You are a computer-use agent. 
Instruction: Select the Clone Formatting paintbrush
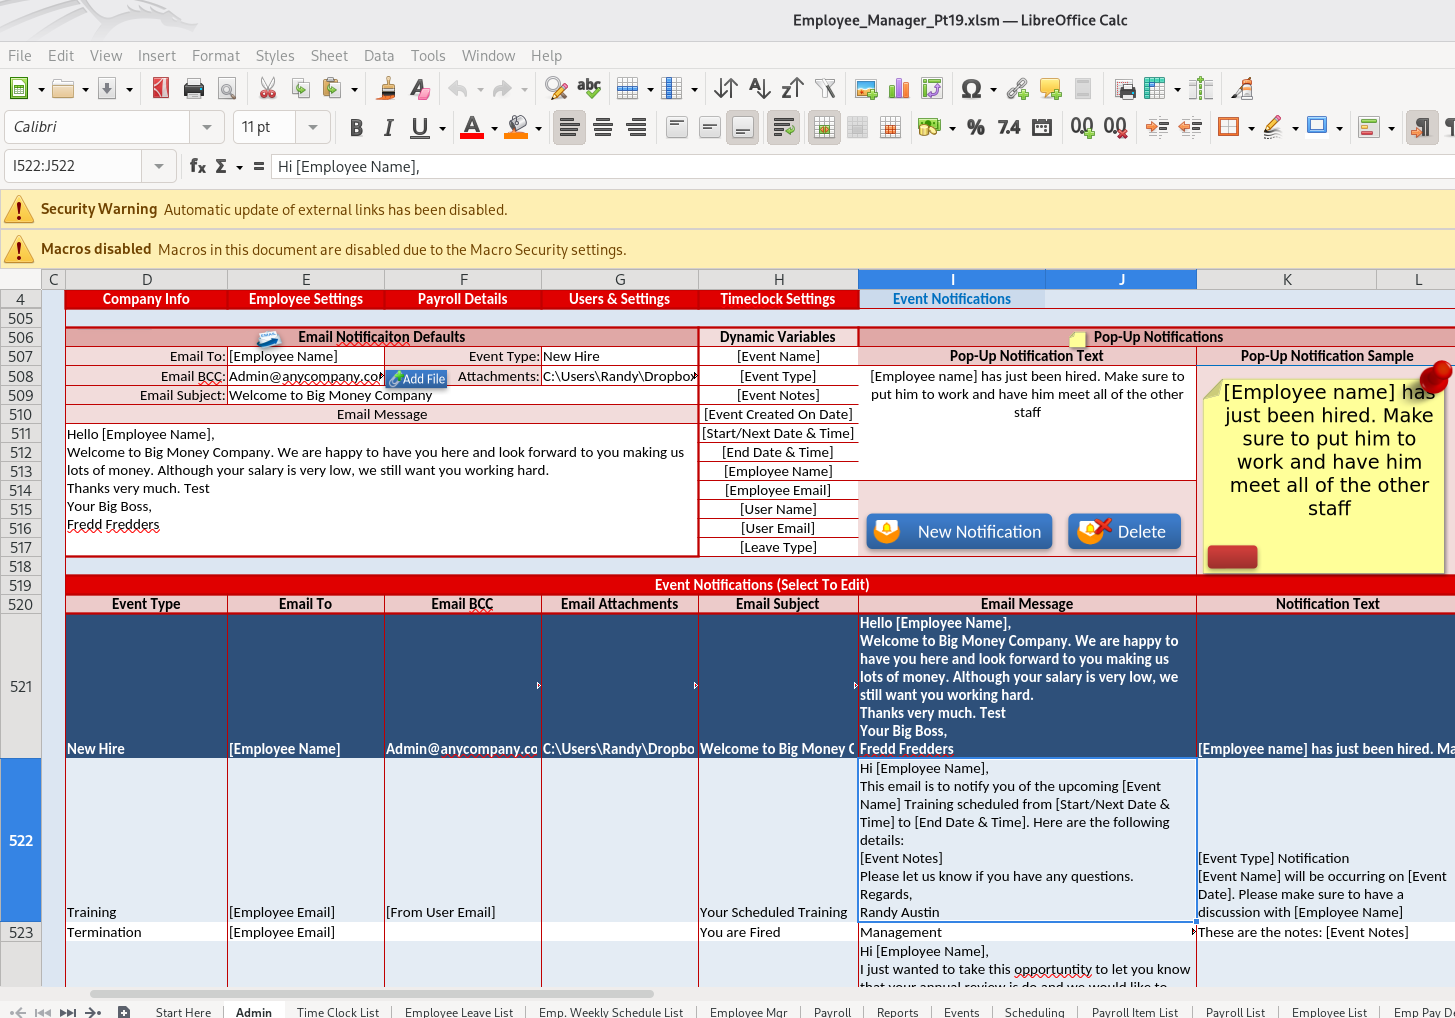tap(385, 88)
